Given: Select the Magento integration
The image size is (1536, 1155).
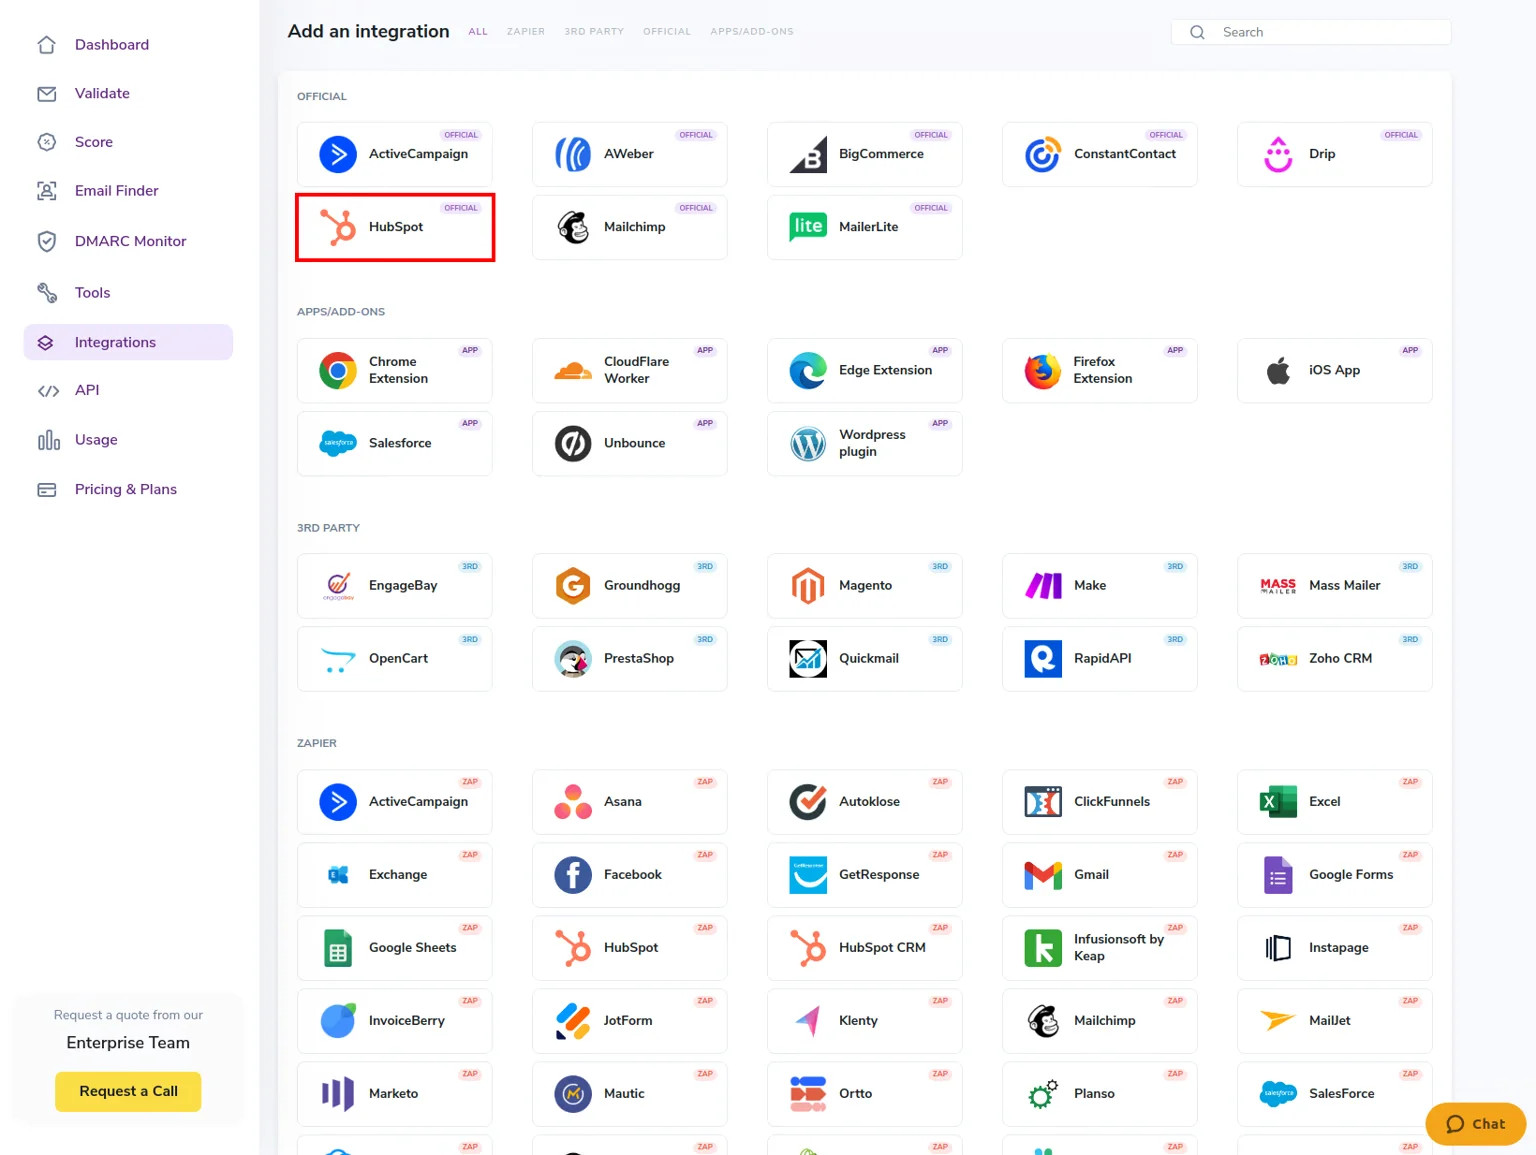Looking at the screenshot, I should 864,585.
